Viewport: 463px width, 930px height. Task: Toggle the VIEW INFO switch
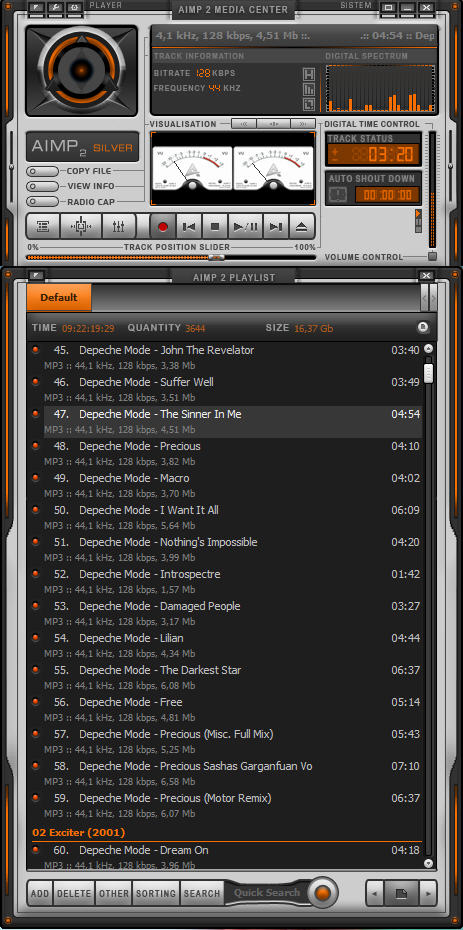tap(42, 186)
